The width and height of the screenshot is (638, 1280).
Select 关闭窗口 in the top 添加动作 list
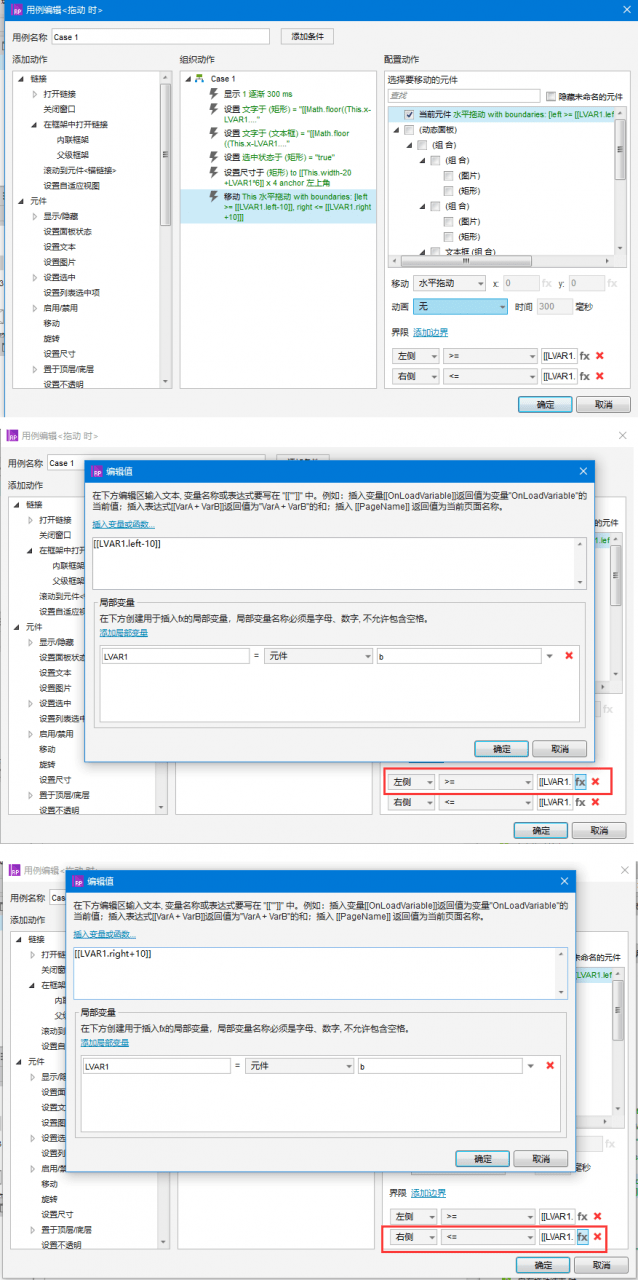click(x=59, y=108)
